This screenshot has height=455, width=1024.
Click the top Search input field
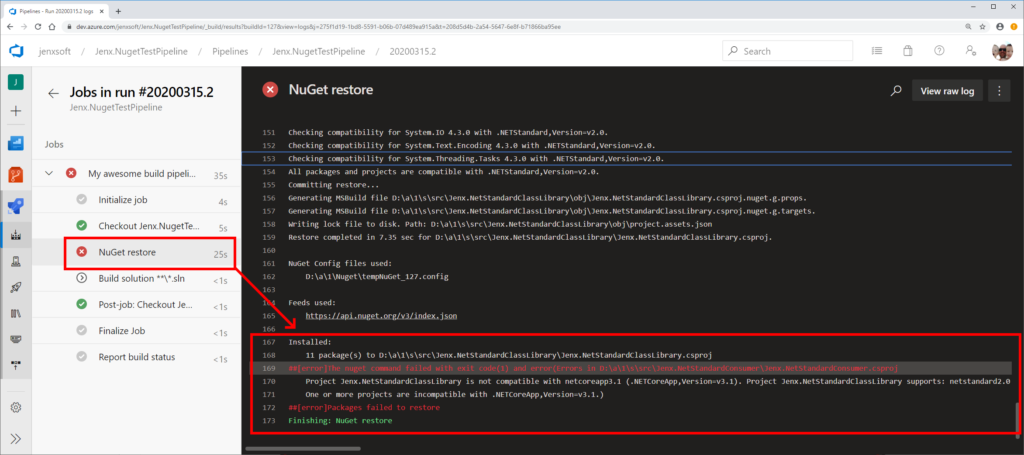pyautogui.click(x=788, y=51)
